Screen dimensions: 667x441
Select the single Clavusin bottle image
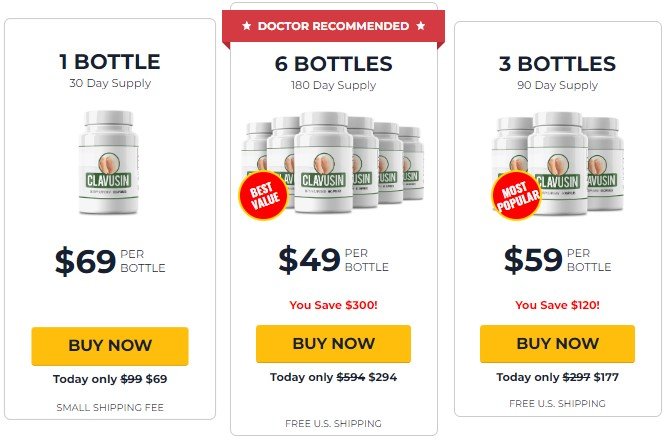pyautogui.click(x=109, y=162)
